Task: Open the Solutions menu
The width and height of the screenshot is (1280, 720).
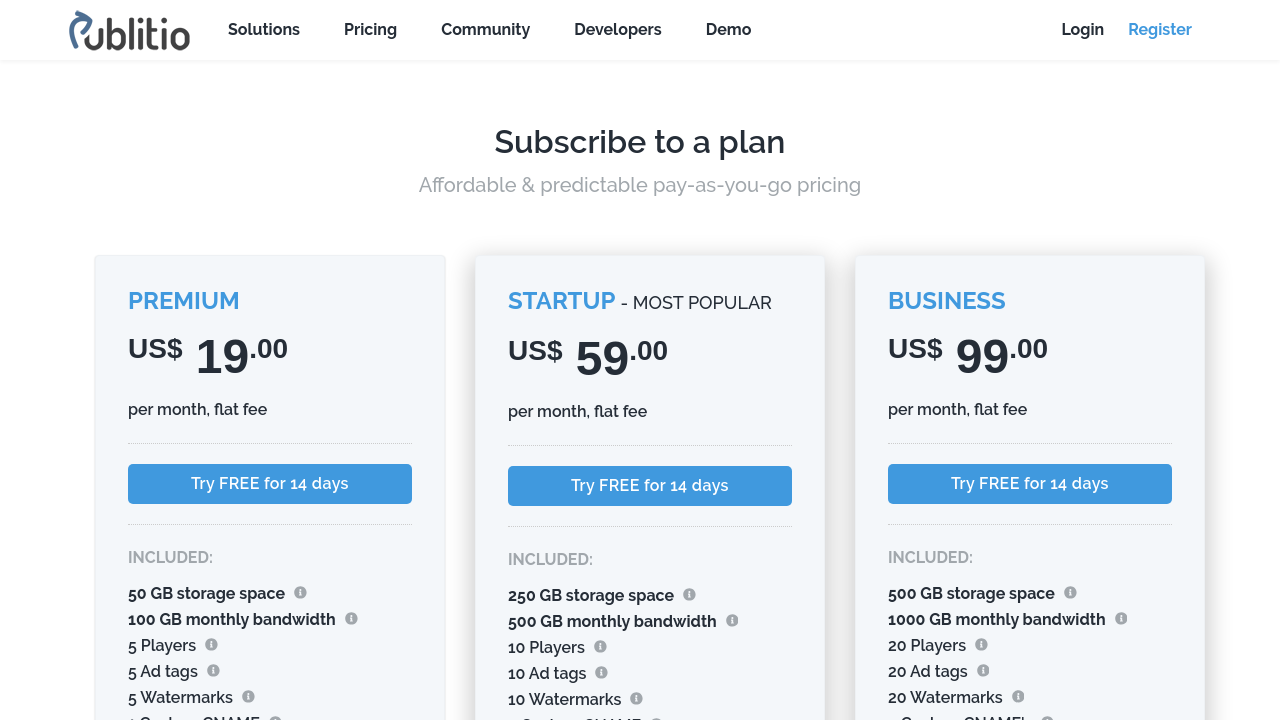Action: pos(264,30)
